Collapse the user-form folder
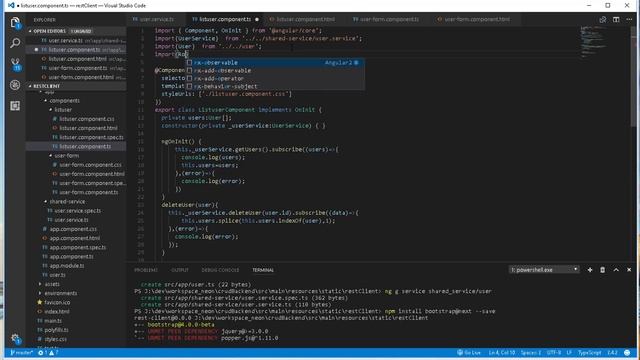The width and height of the screenshot is (640, 360). click(67, 156)
